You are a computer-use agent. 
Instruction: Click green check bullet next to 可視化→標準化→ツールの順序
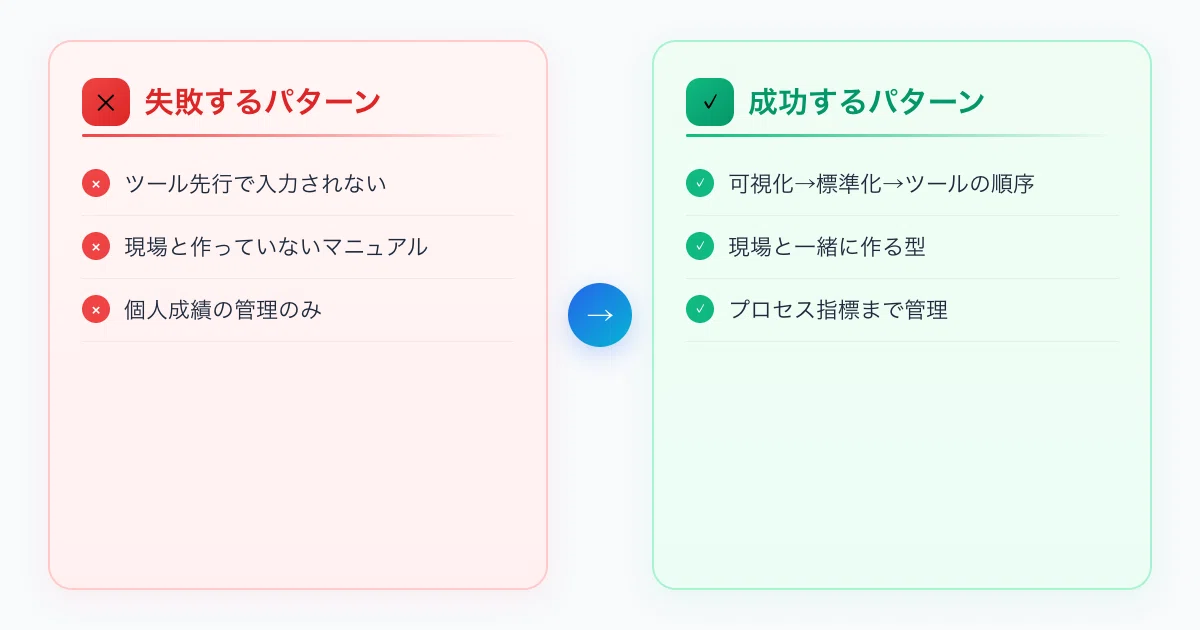(x=700, y=184)
